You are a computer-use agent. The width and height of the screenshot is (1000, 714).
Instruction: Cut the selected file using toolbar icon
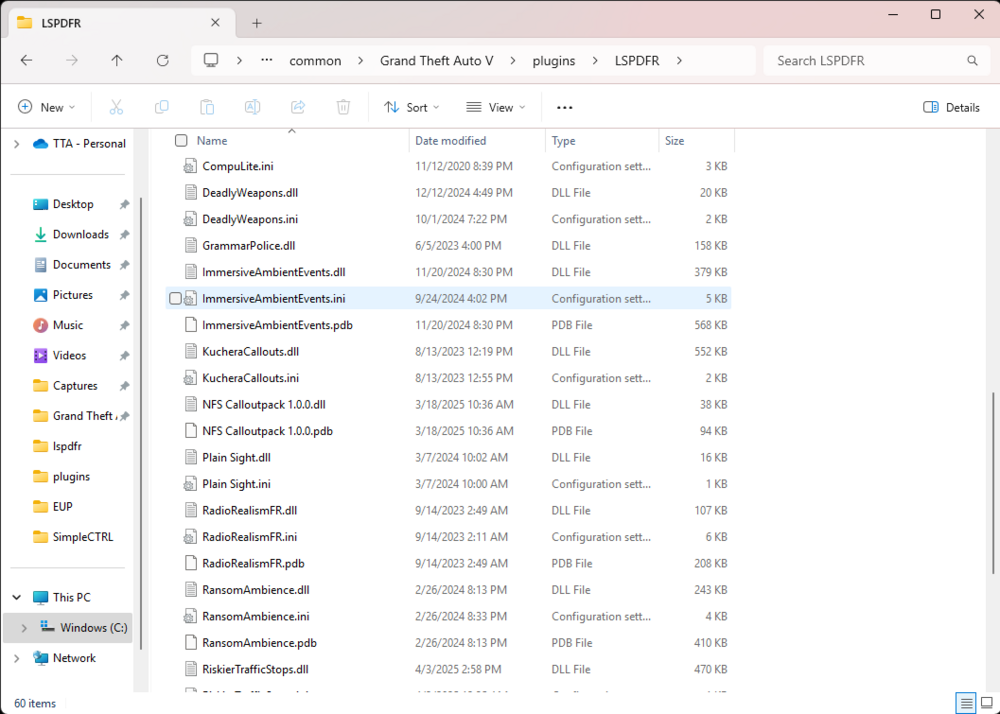click(x=116, y=107)
